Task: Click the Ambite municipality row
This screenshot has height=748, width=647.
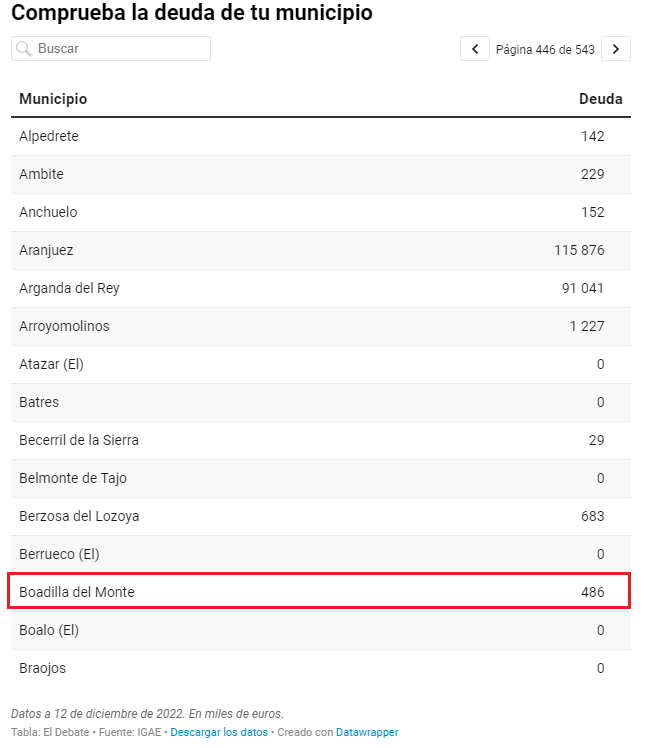Action: coord(321,174)
